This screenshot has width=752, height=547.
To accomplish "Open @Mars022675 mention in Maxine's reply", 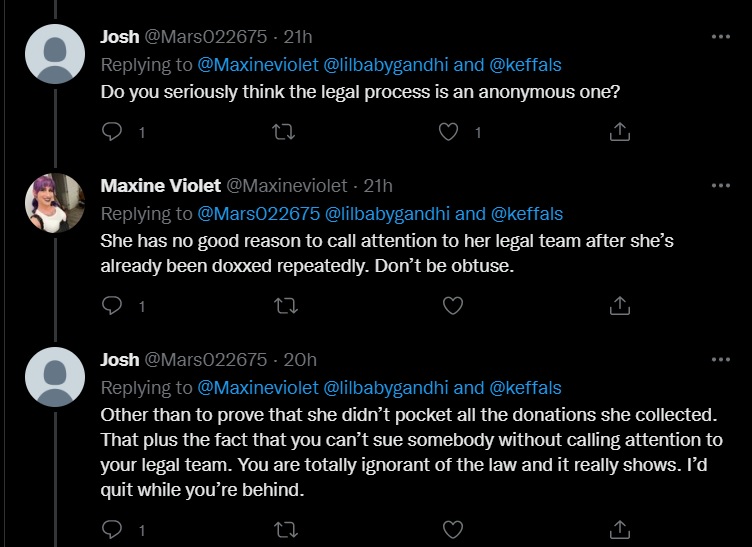I will pyautogui.click(x=258, y=214).
